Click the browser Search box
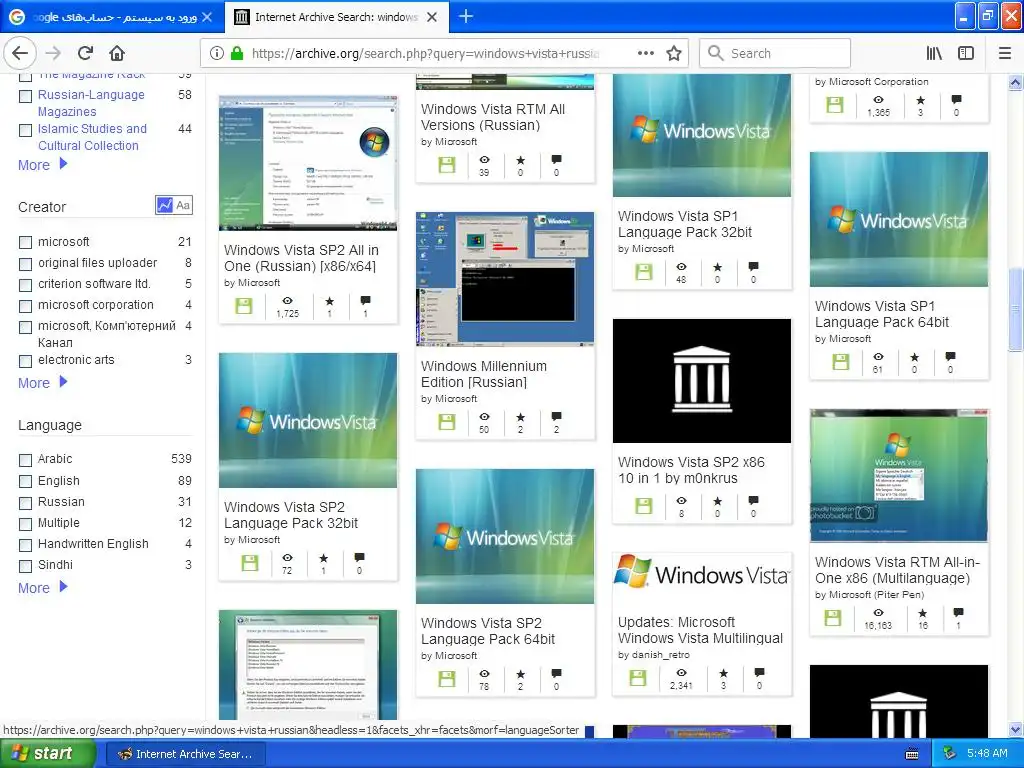1024x768 pixels. (x=775, y=53)
